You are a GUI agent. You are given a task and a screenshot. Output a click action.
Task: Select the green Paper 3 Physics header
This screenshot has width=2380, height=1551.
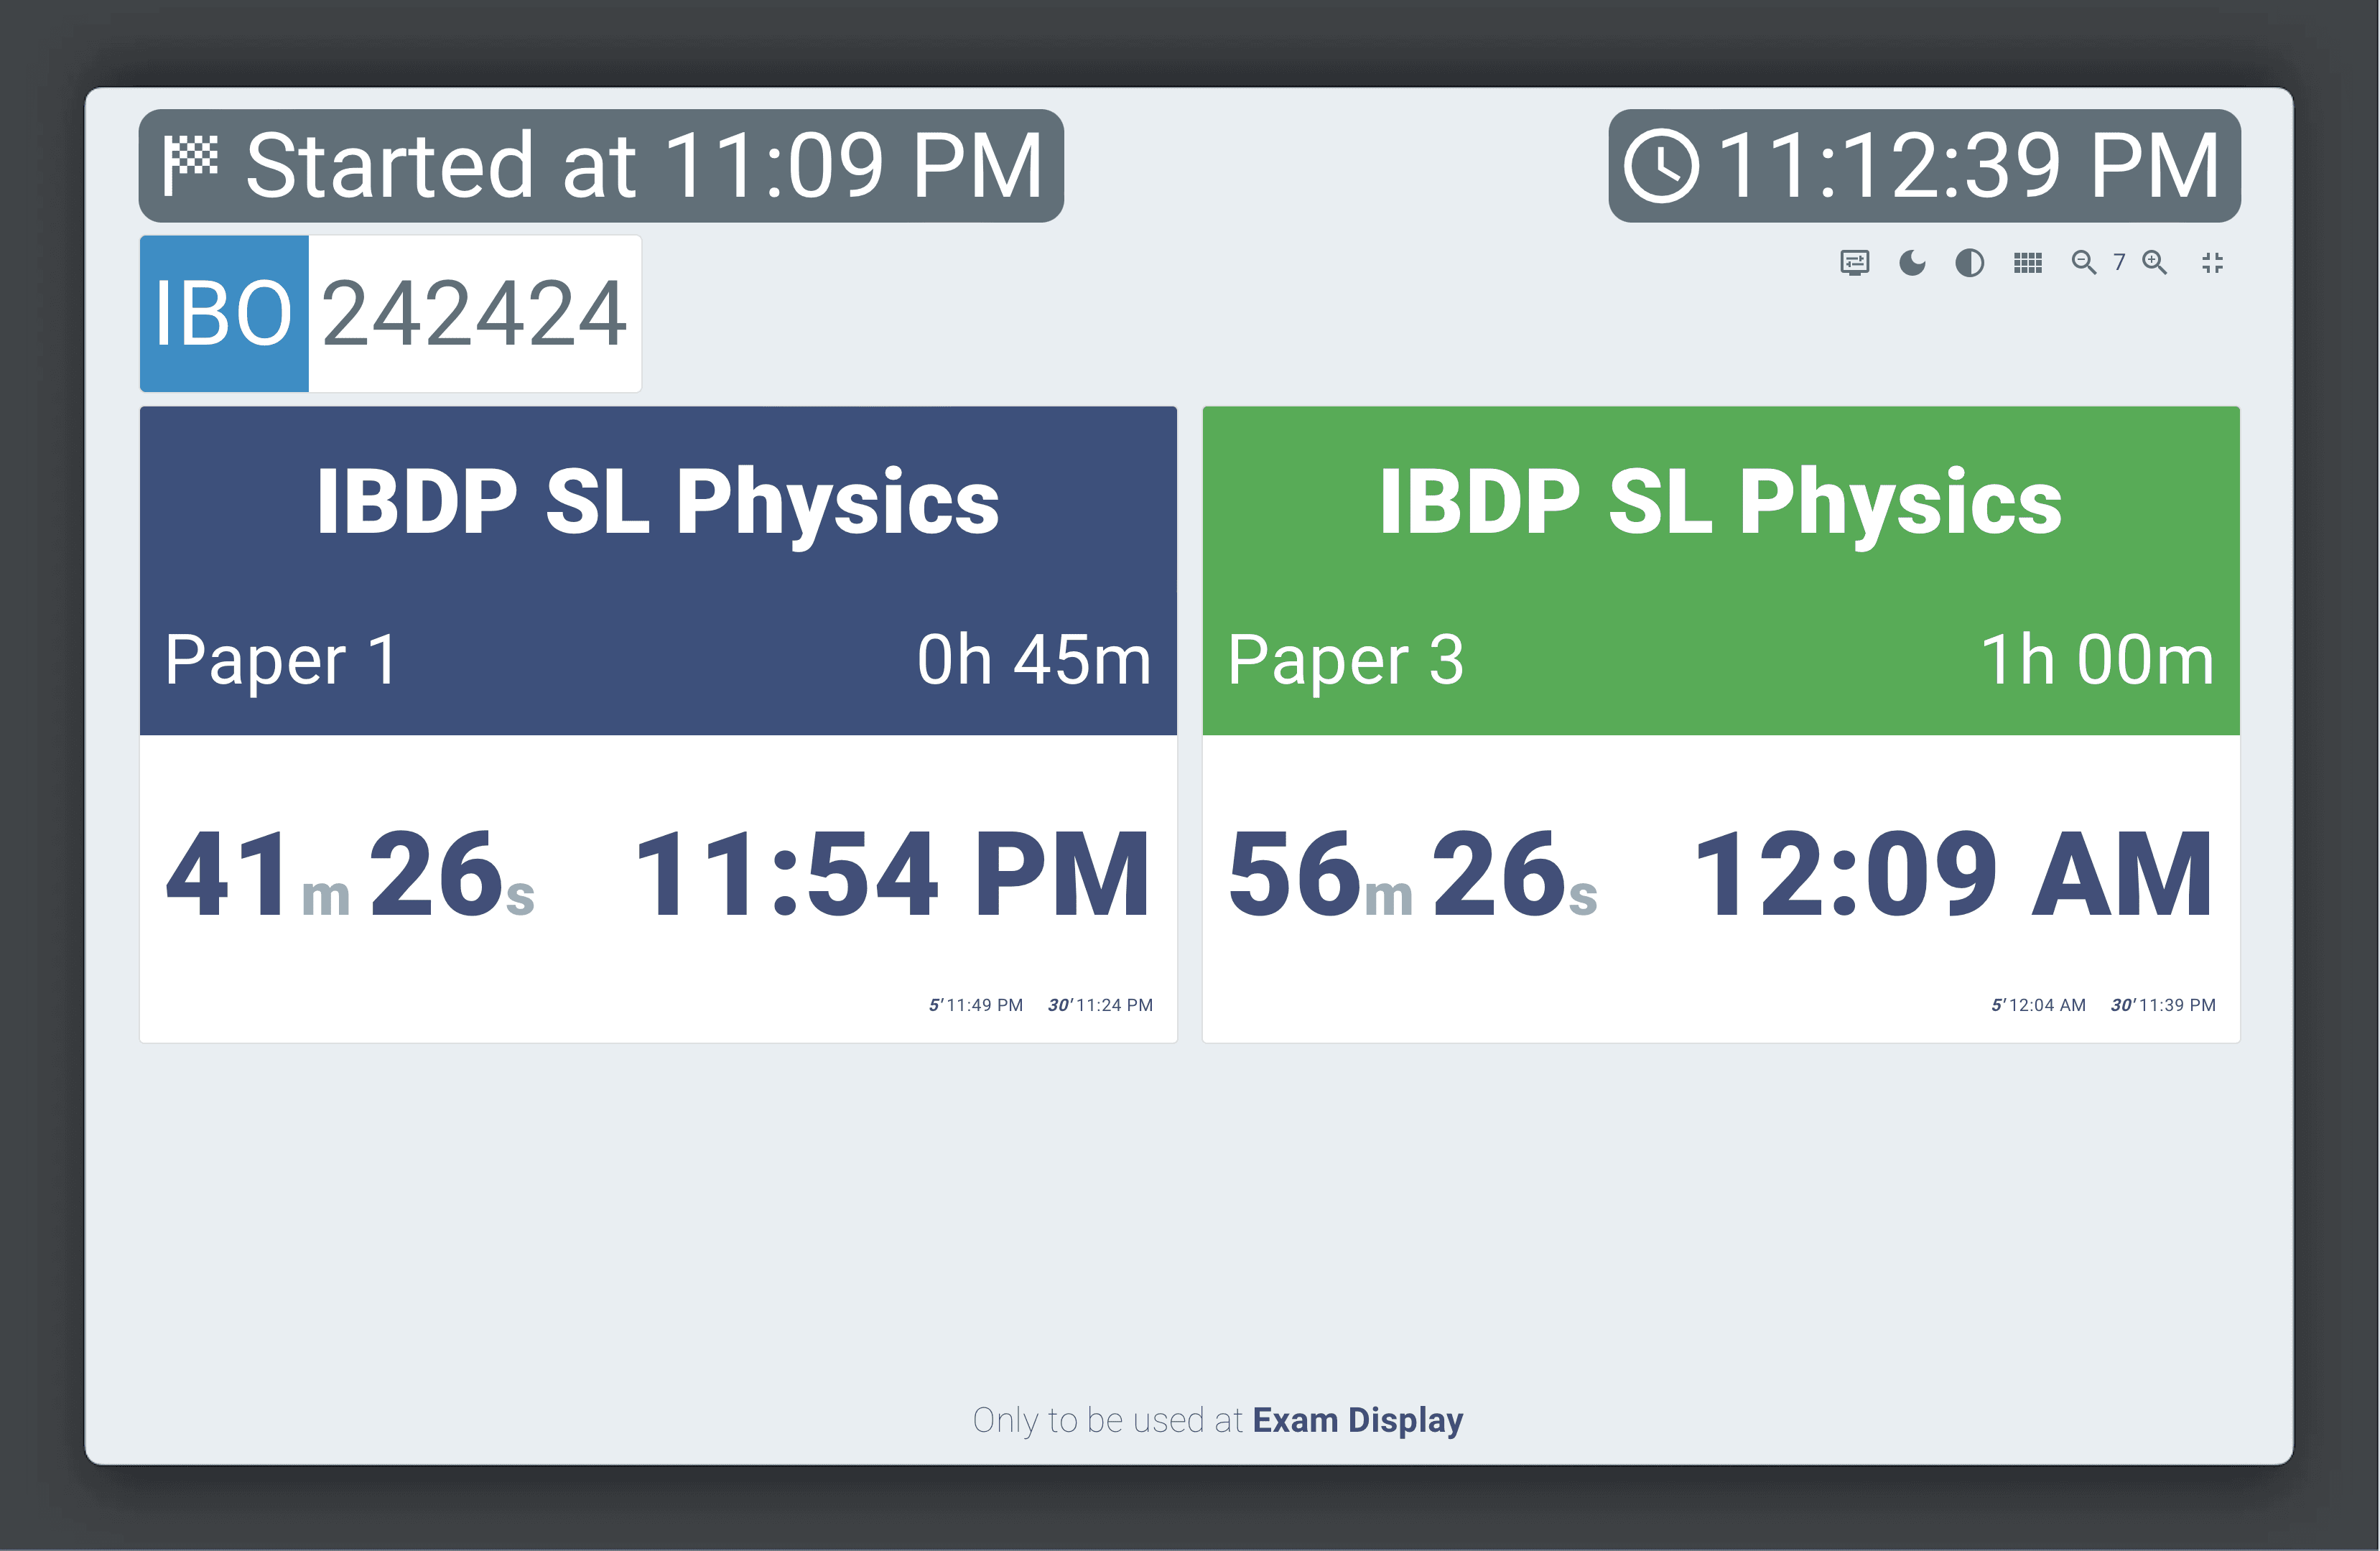pyautogui.click(x=1721, y=571)
